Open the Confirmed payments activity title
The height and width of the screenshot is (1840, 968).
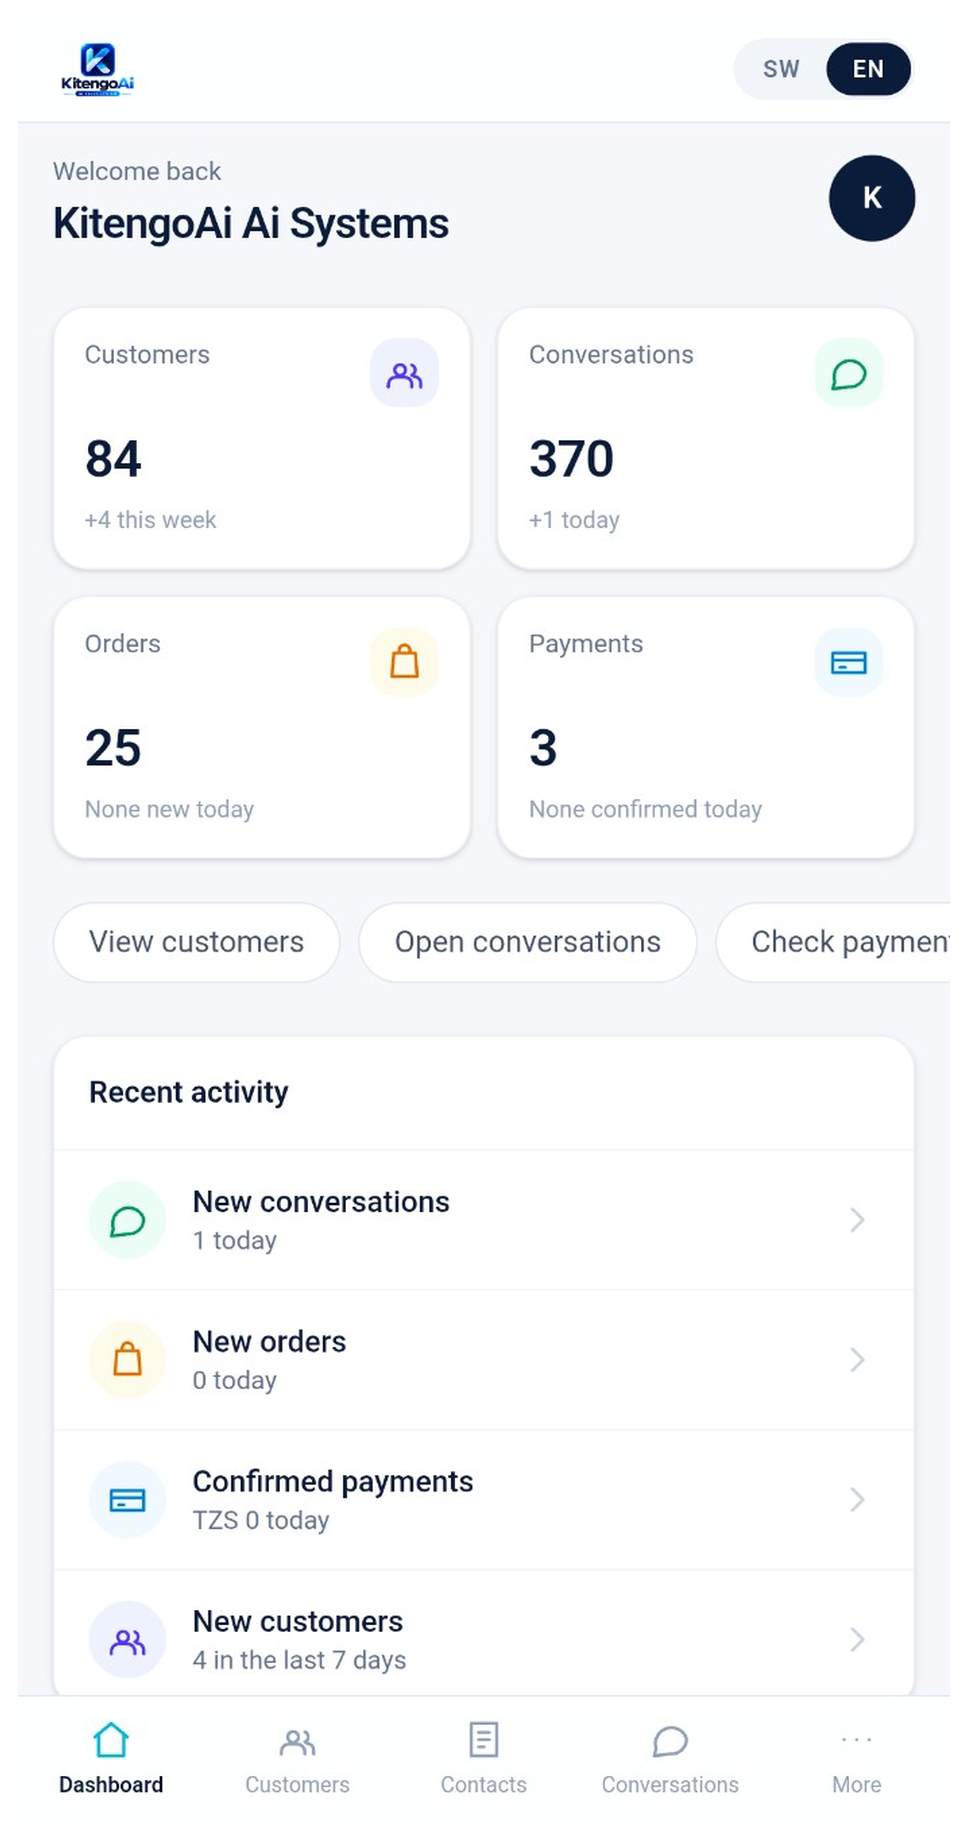click(x=333, y=1481)
